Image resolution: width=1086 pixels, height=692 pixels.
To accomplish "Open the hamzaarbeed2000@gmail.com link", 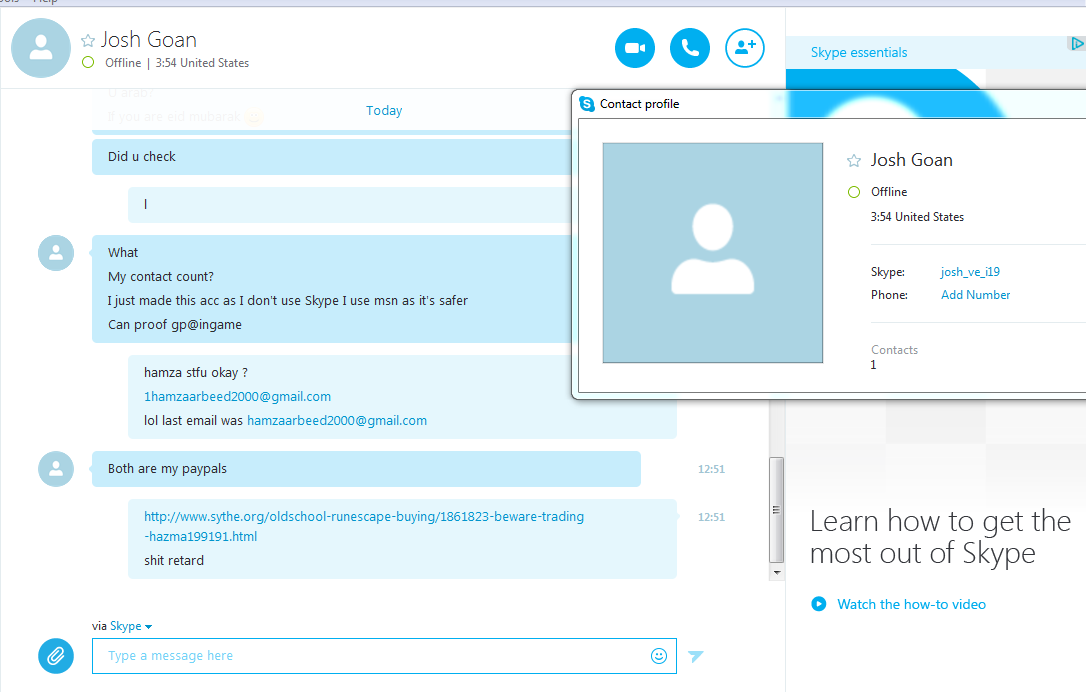I will coord(337,420).
